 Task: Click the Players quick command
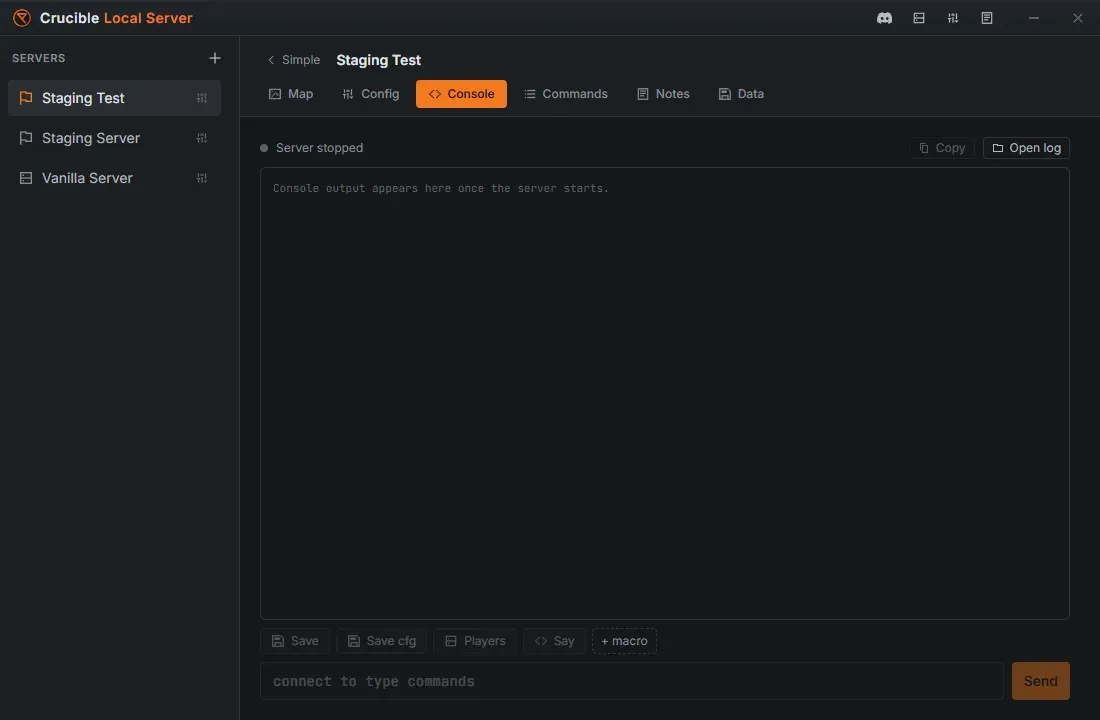pos(476,641)
